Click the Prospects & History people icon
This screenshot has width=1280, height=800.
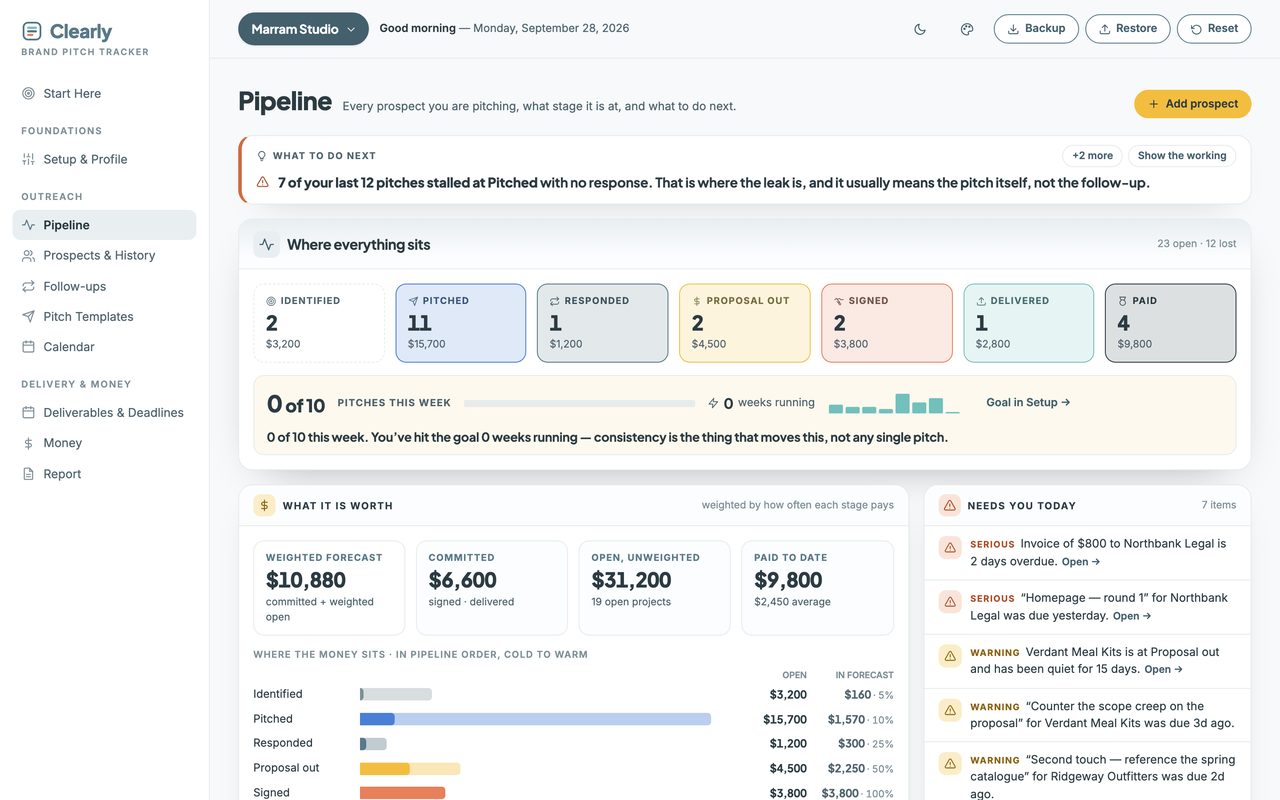pyautogui.click(x=28, y=255)
